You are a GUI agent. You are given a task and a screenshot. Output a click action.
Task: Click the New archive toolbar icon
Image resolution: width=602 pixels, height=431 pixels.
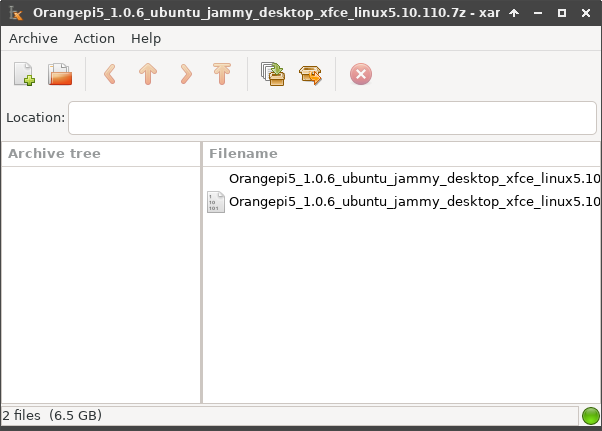pos(24,74)
